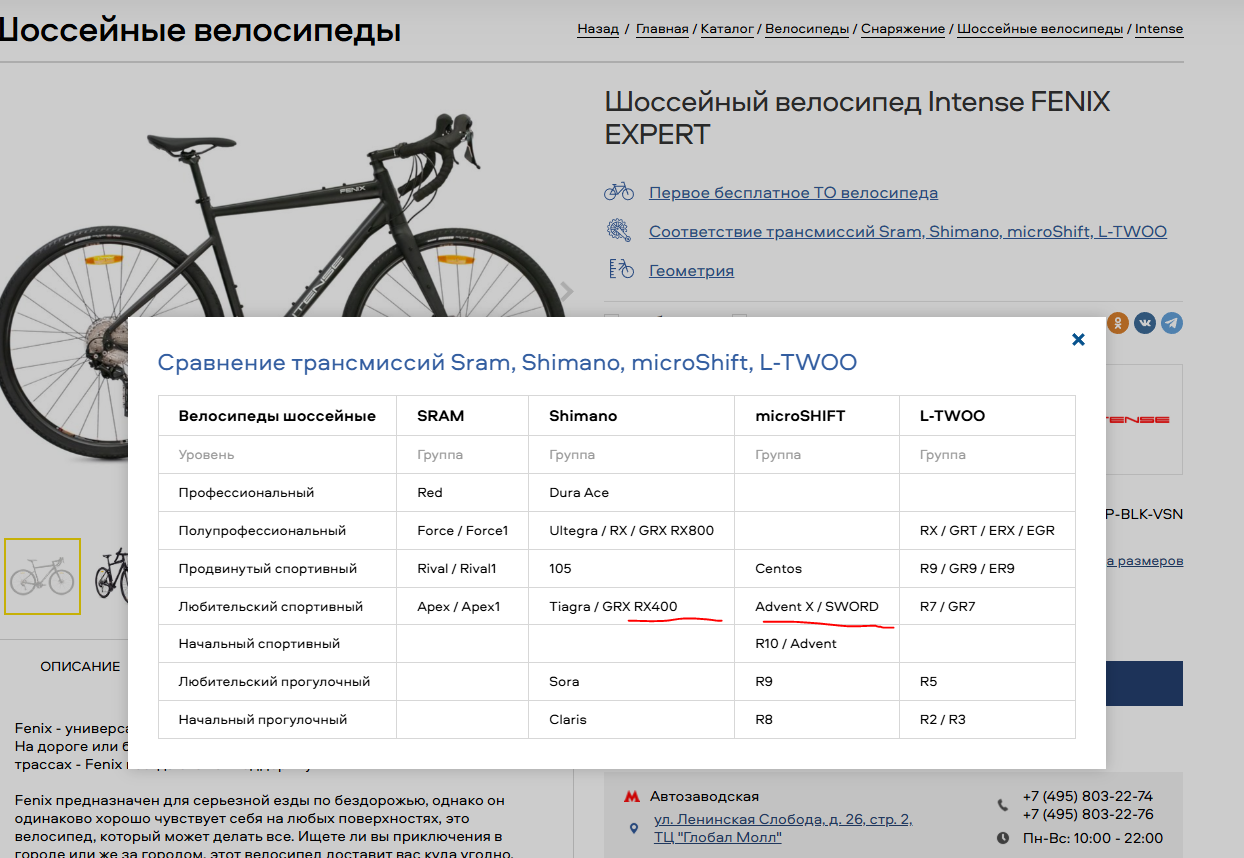
Task: Show next bike photo with arrow
Action: coord(566,291)
